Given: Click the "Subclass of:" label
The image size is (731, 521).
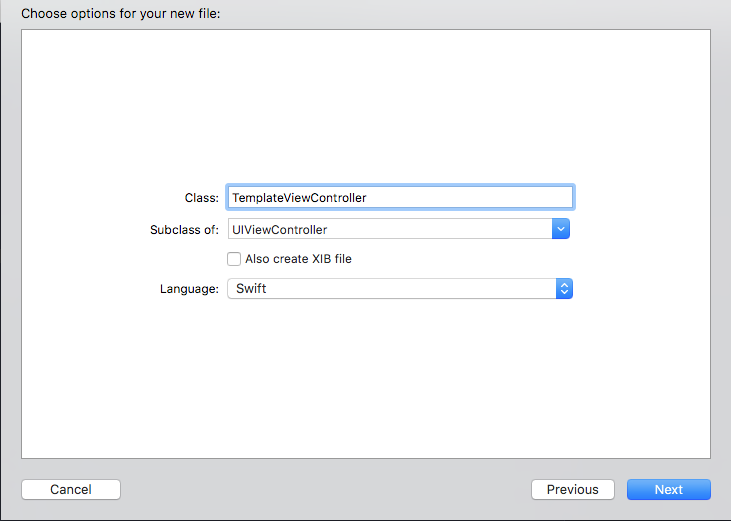Looking at the screenshot, I should tap(183, 229).
